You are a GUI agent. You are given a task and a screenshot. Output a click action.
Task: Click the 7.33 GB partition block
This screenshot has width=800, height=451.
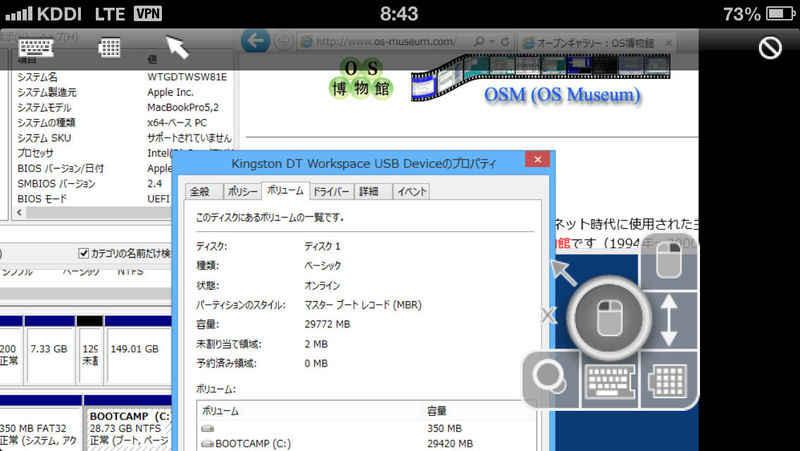[49, 349]
